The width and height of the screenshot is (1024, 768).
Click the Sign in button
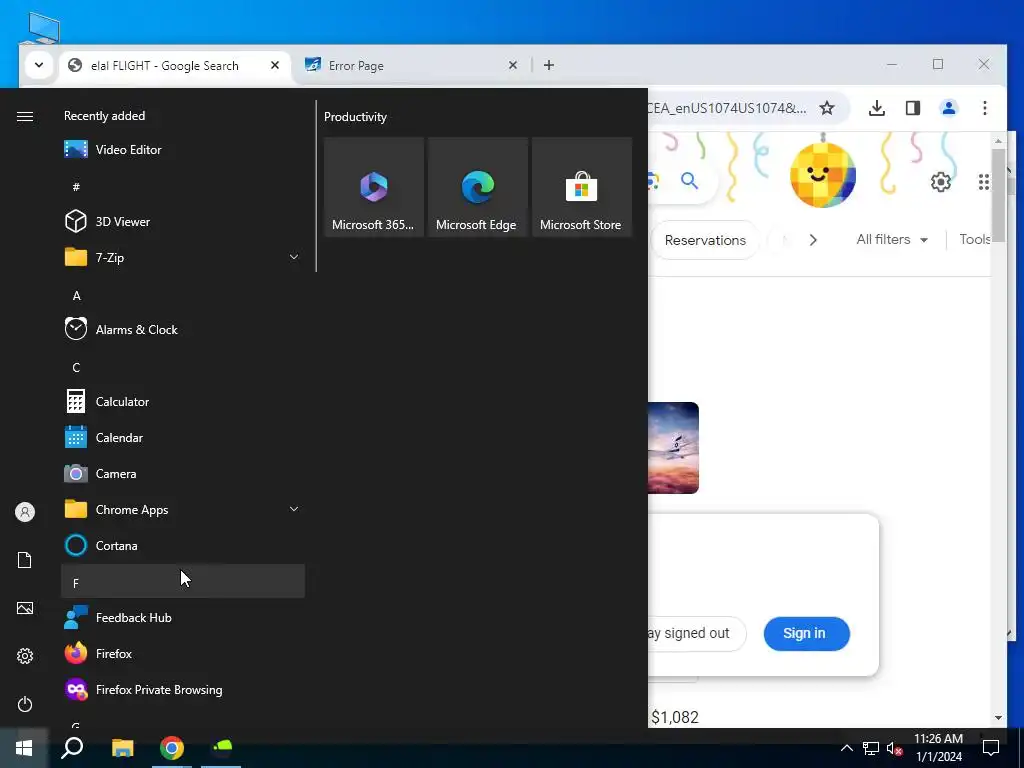coord(807,633)
